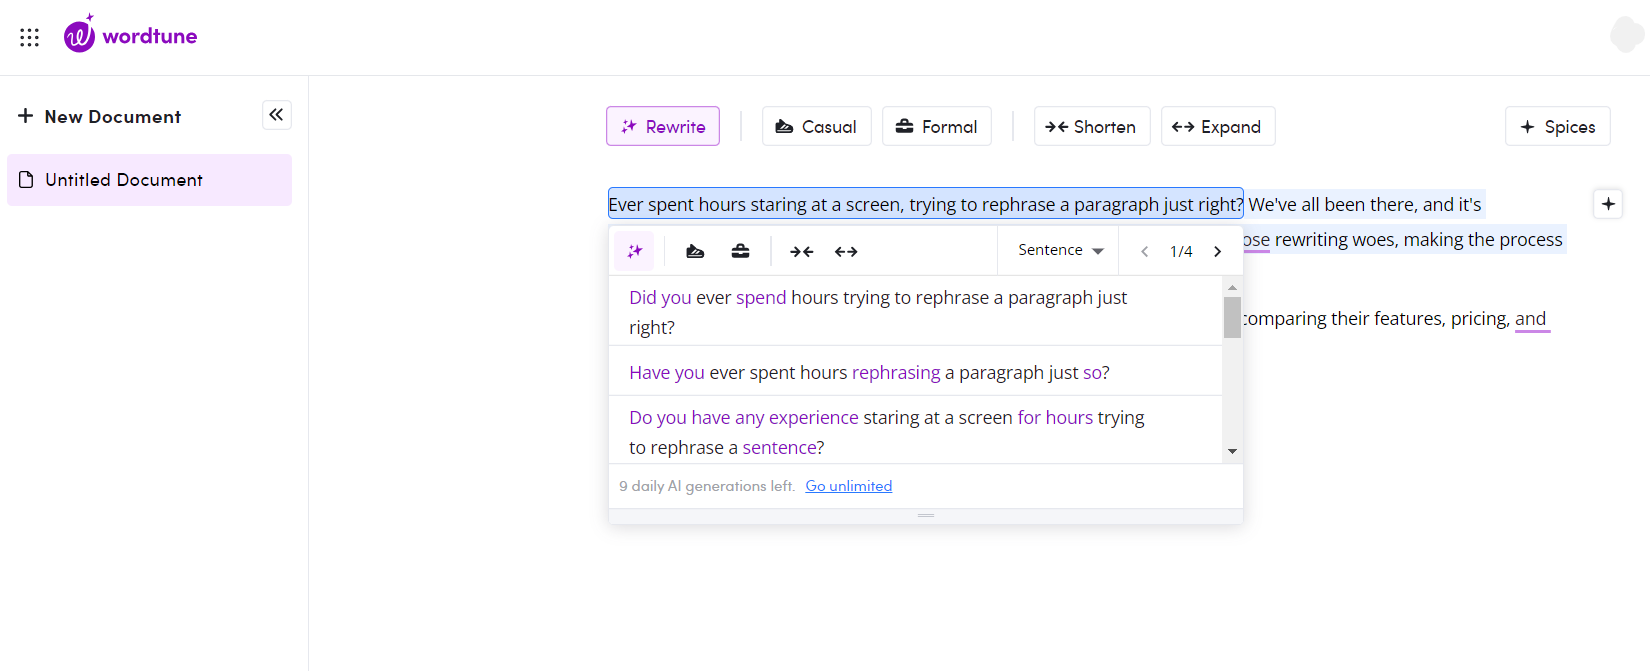Image resolution: width=1650 pixels, height=671 pixels.
Task: Switch to Casual tone
Action: (816, 126)
